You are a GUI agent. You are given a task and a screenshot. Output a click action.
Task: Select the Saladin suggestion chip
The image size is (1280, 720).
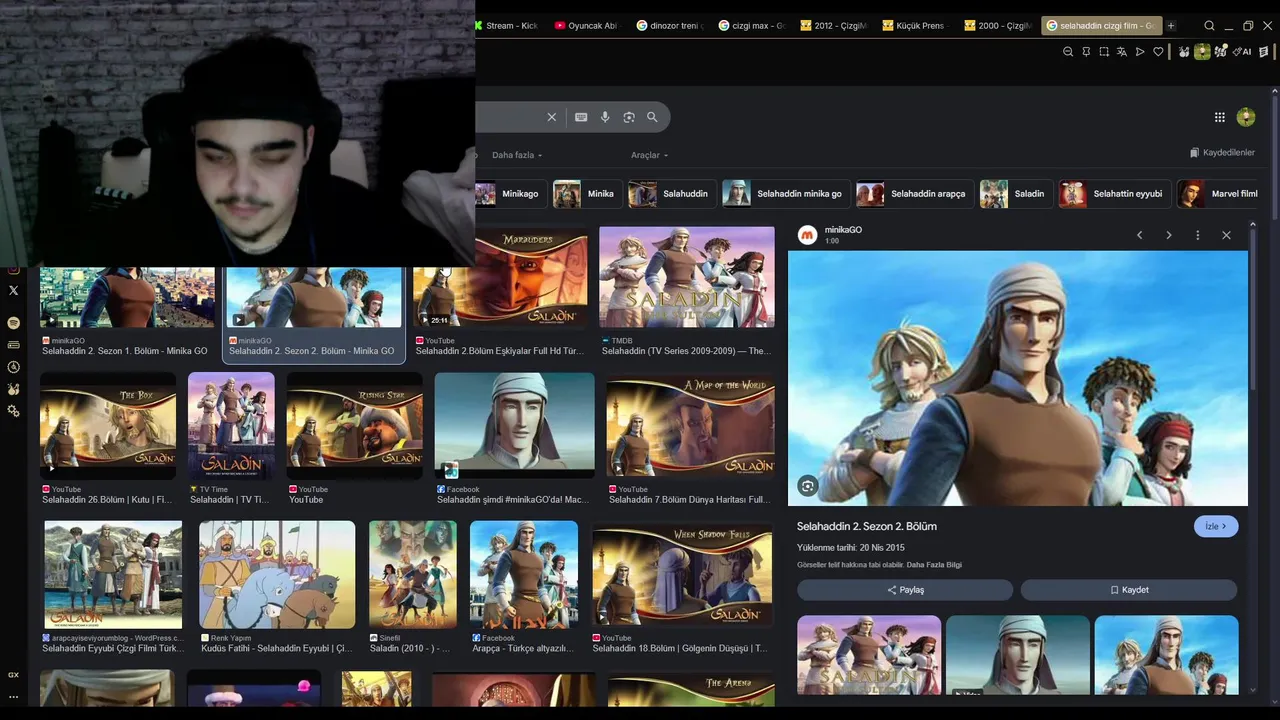point(1016,194)
